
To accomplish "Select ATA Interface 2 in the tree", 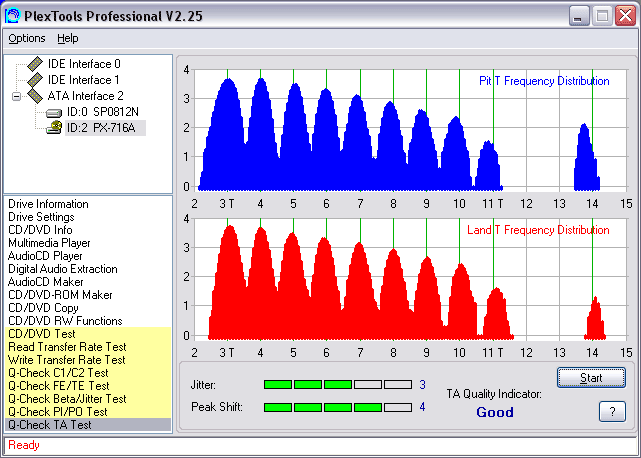I will coord(85,96).
